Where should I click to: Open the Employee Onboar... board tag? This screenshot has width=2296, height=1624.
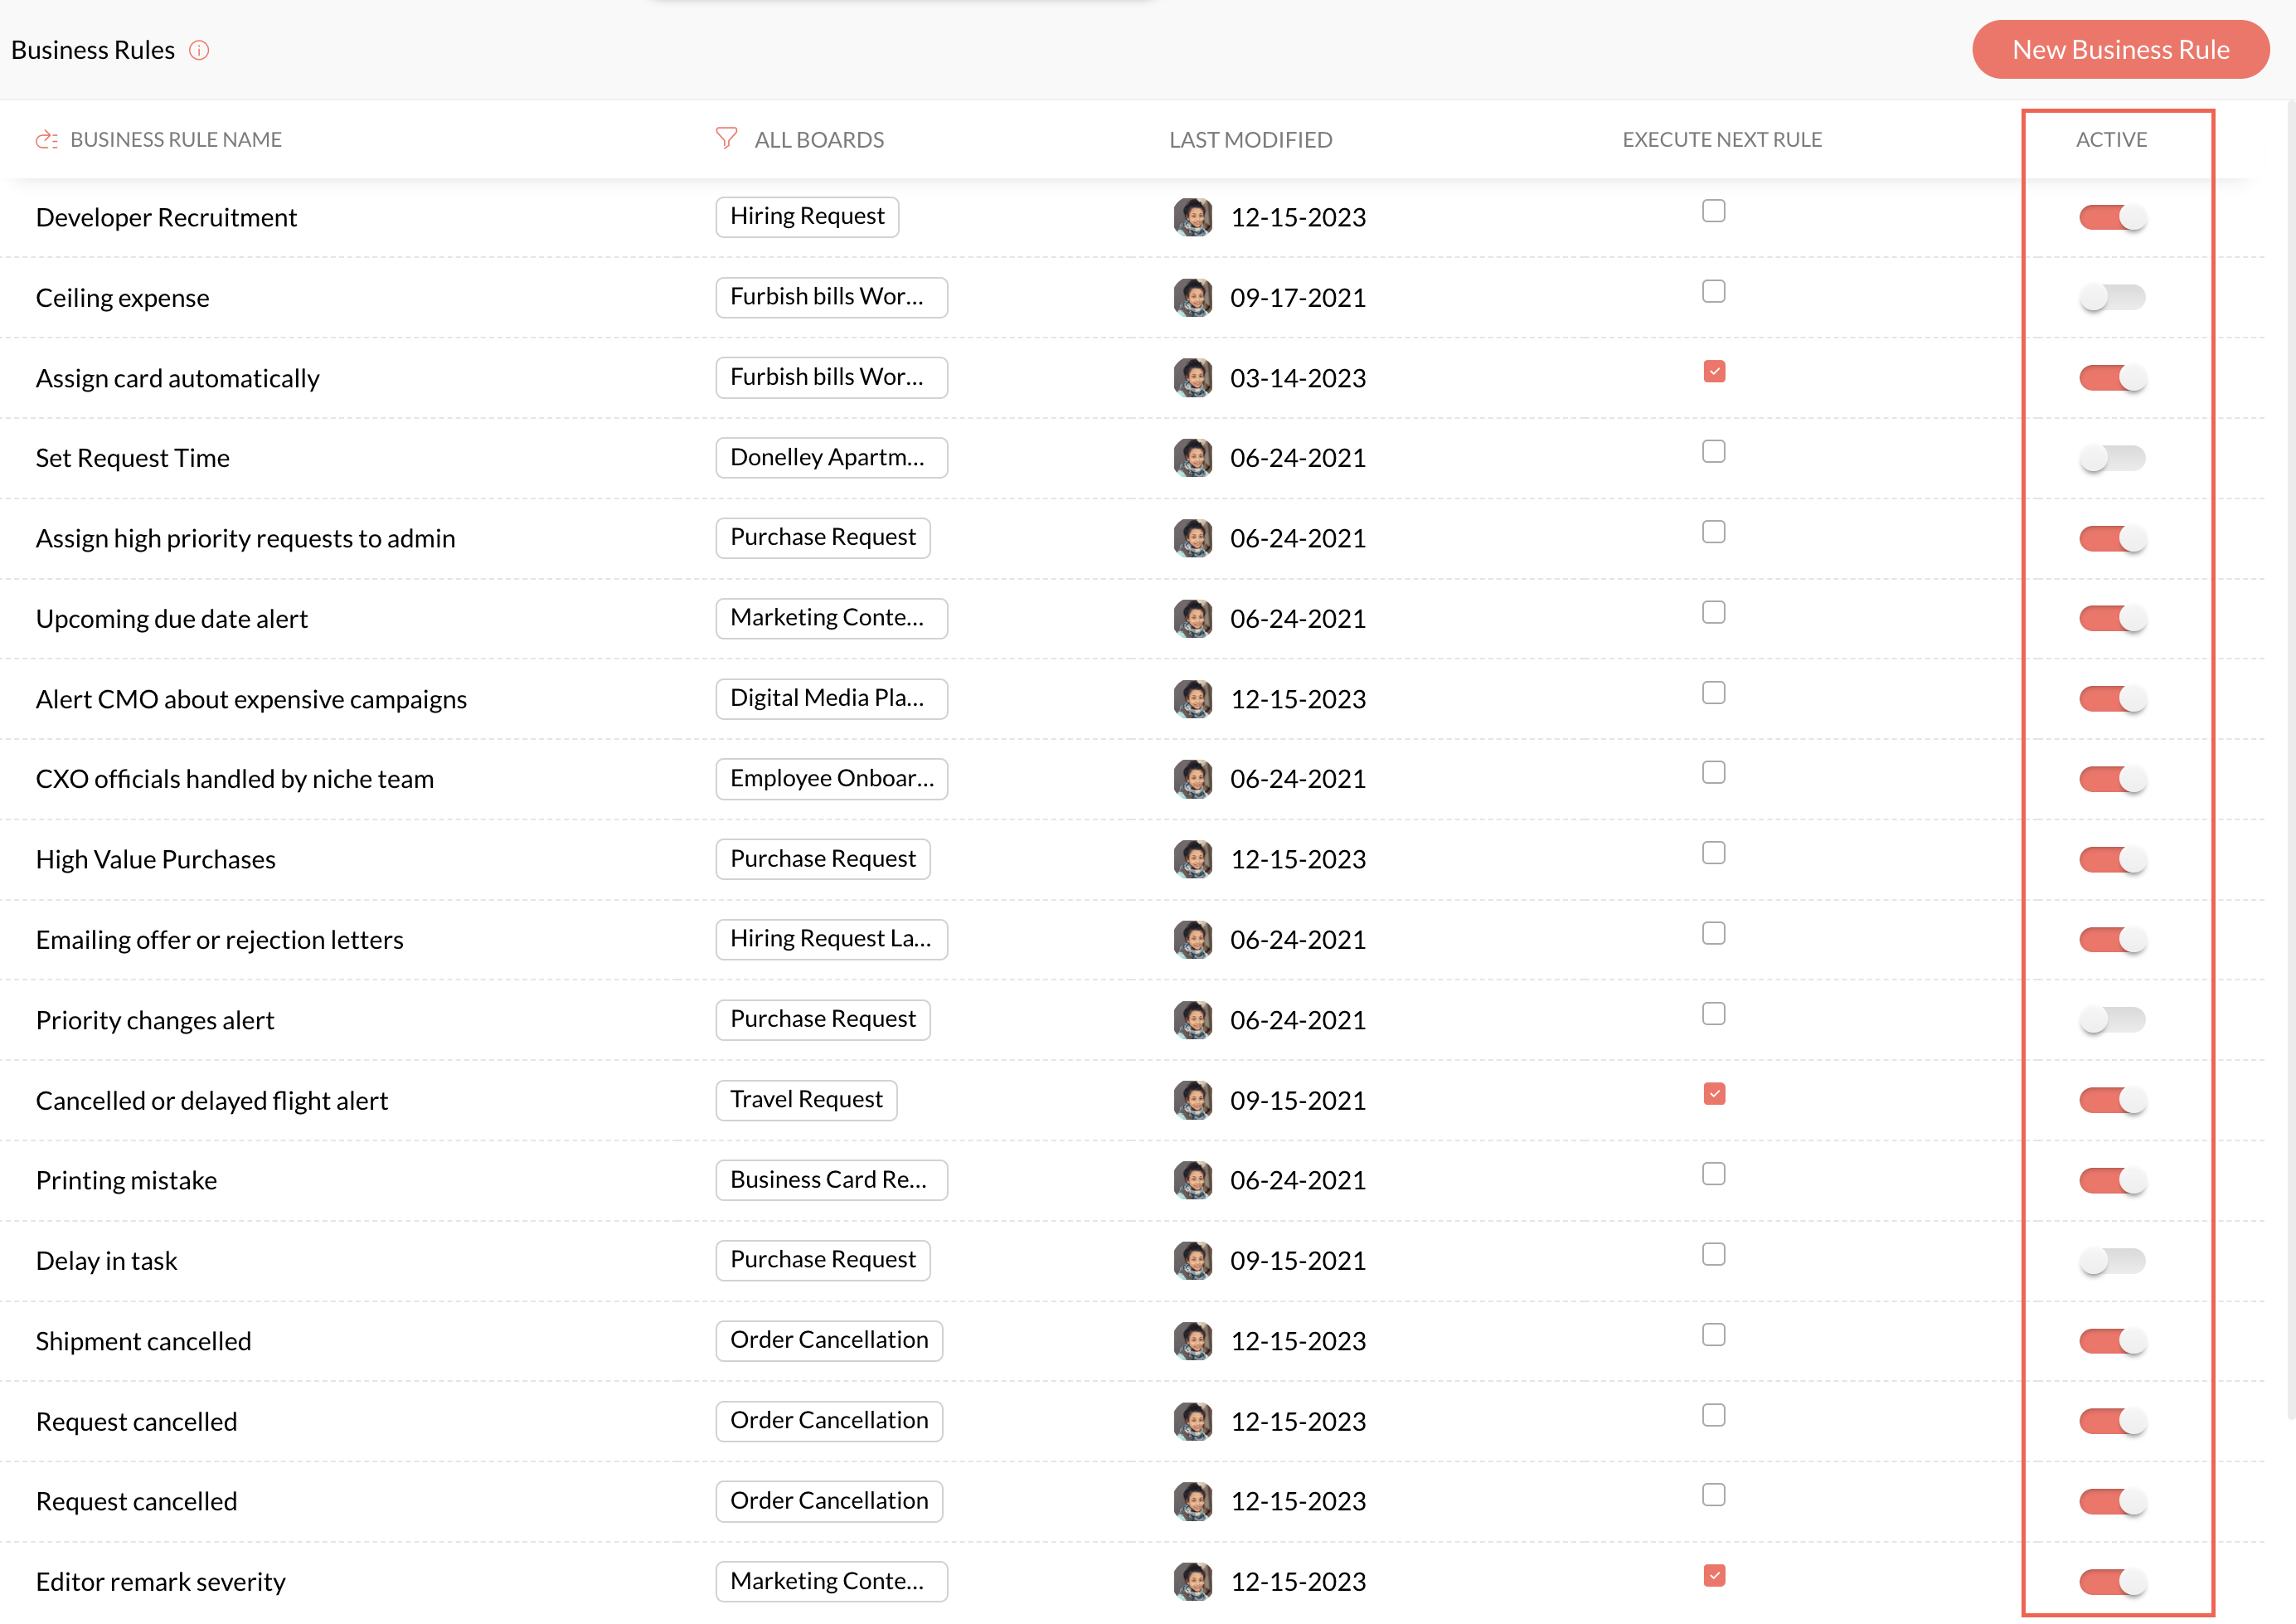[831, 779]
